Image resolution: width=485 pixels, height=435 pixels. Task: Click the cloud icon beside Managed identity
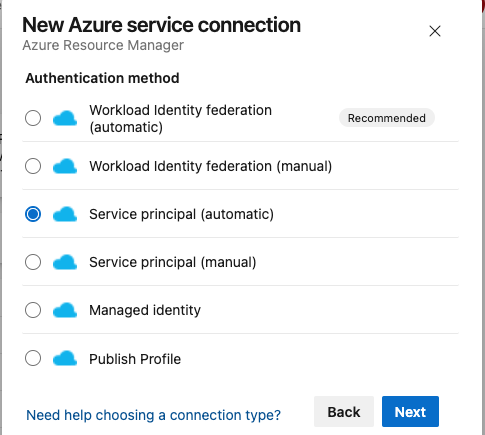[x=65, y=310]
